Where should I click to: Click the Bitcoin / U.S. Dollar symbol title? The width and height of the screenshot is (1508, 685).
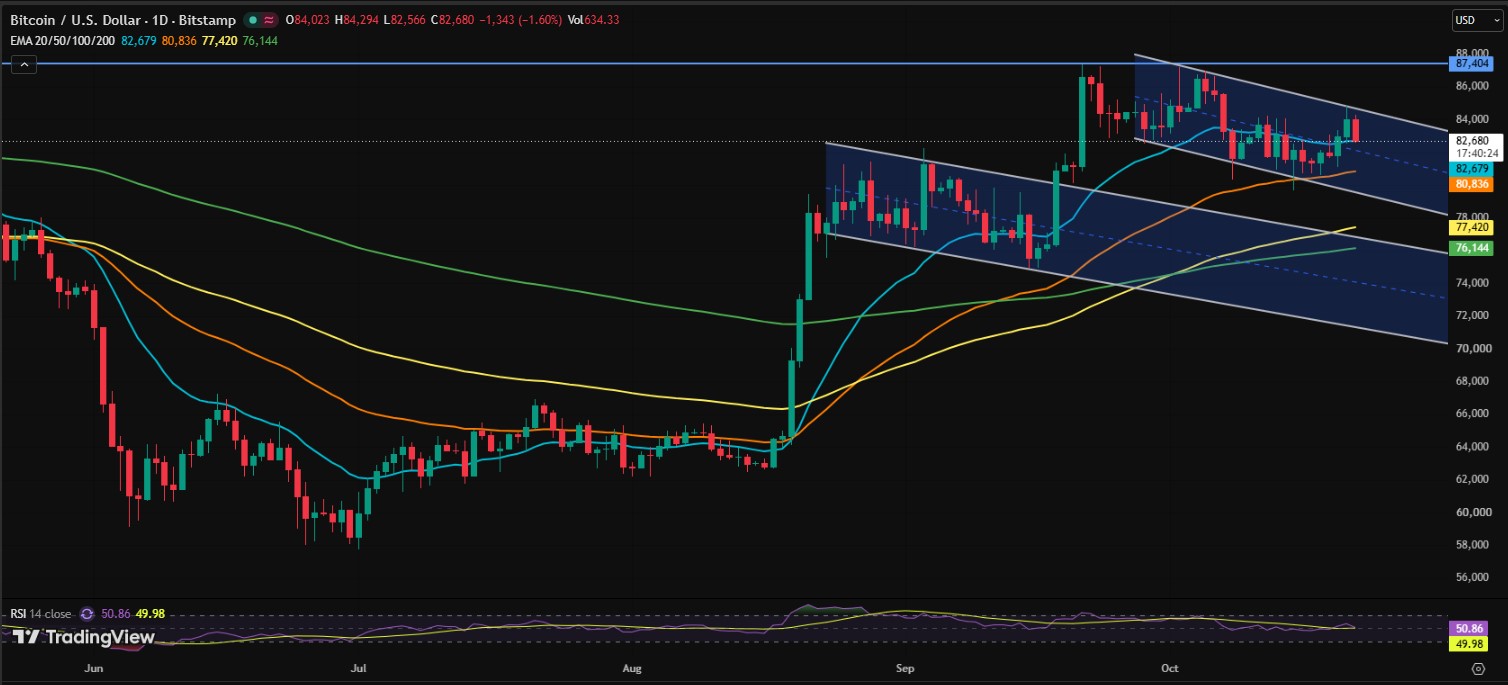122,20
